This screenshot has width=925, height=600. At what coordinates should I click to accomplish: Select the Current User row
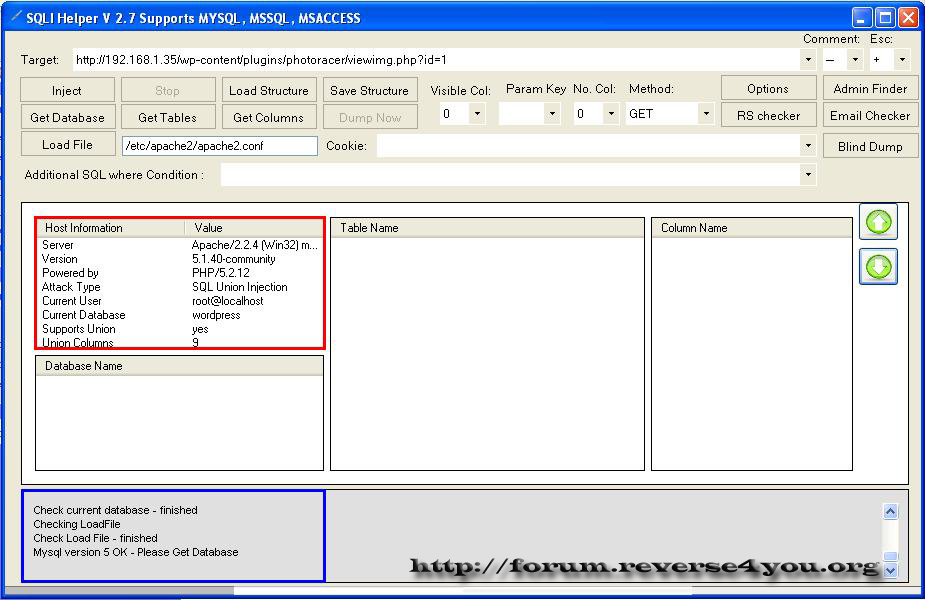tap(180, 301)
